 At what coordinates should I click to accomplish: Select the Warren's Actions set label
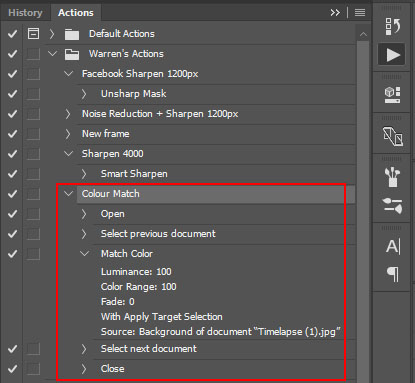point(126,54)
